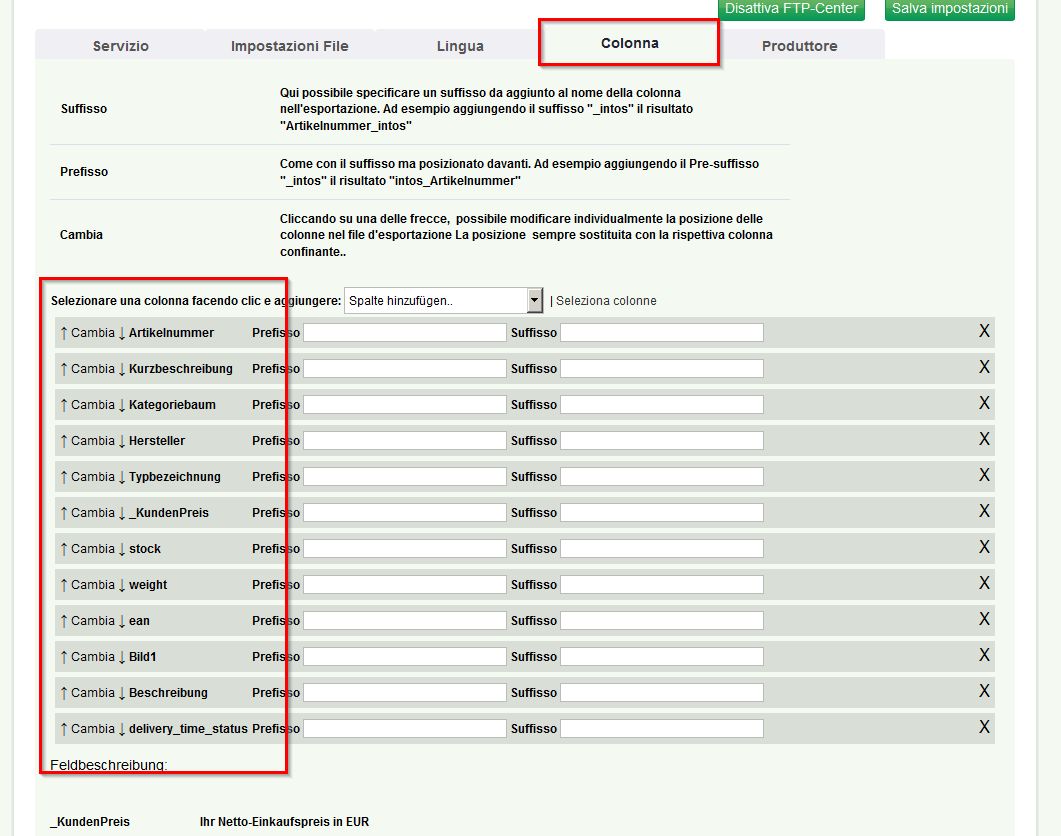Focus Prefisso field for stock
Viewport: 1061px width, 836px height.
[405, 548]
